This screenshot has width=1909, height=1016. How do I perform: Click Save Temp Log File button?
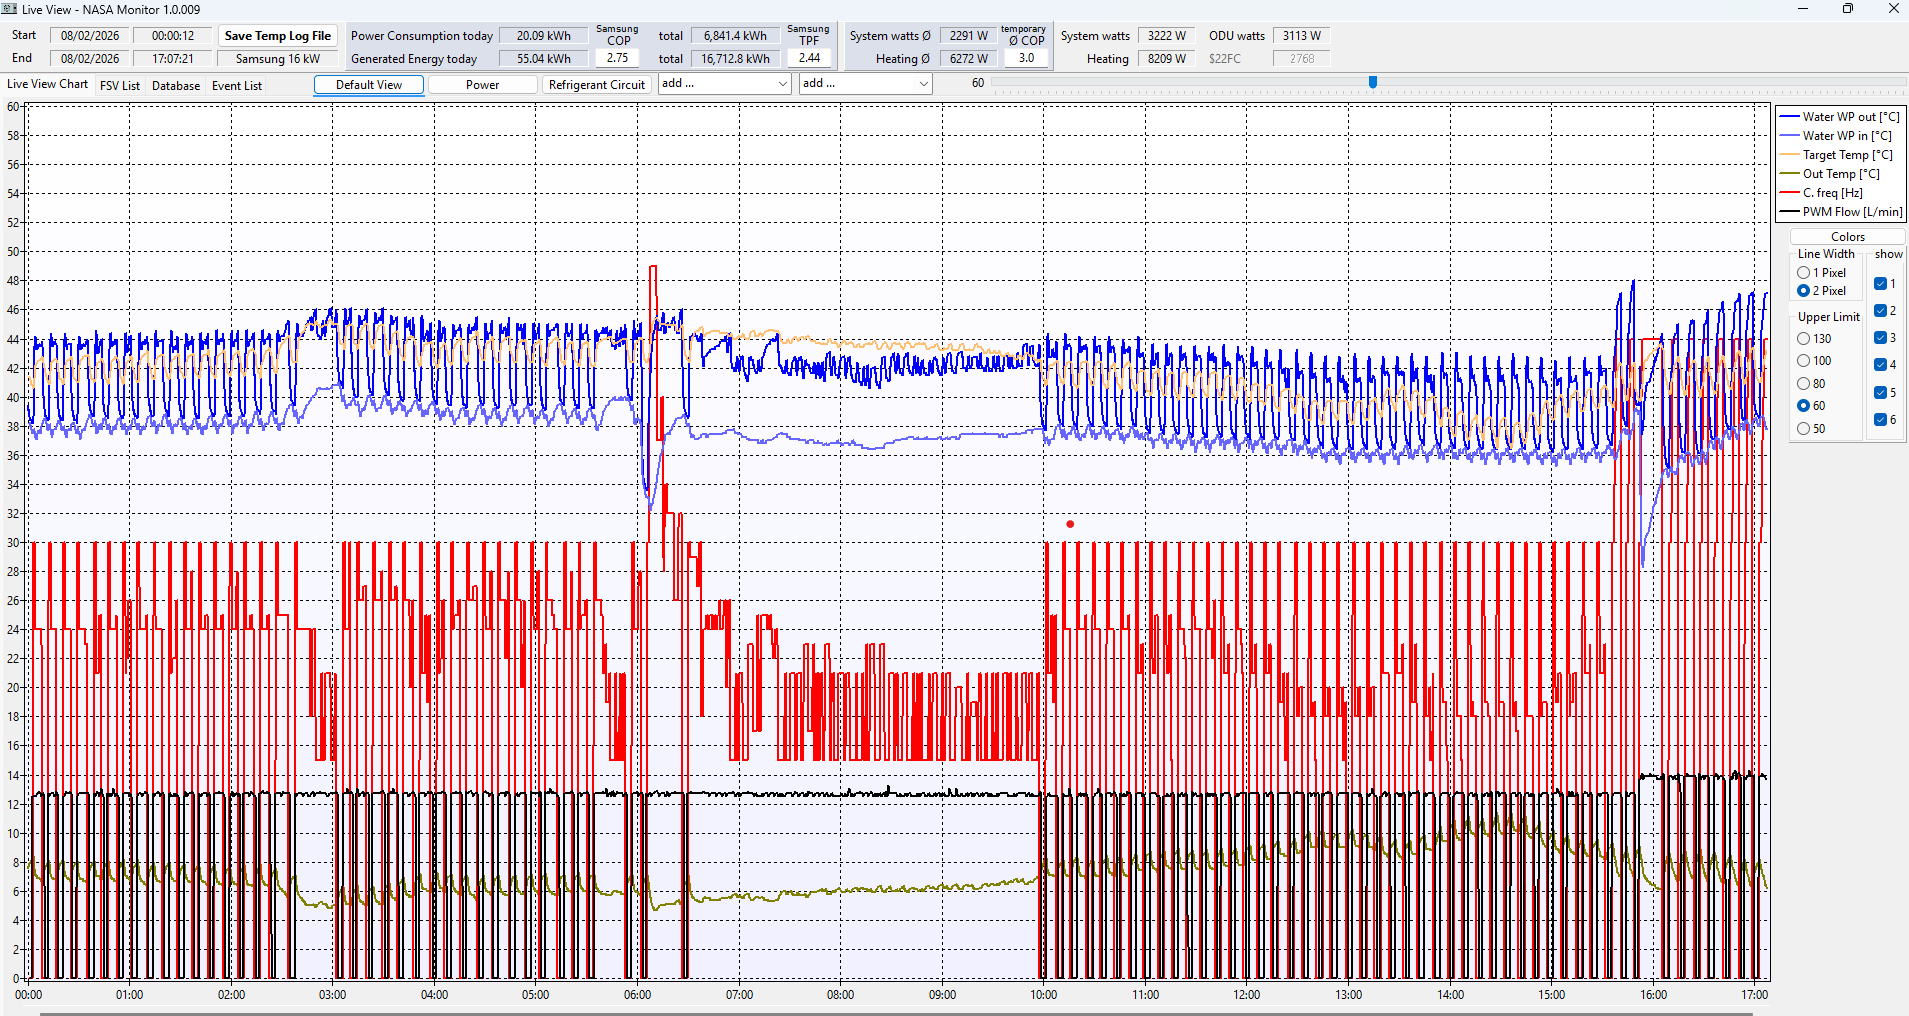[277, 36]
